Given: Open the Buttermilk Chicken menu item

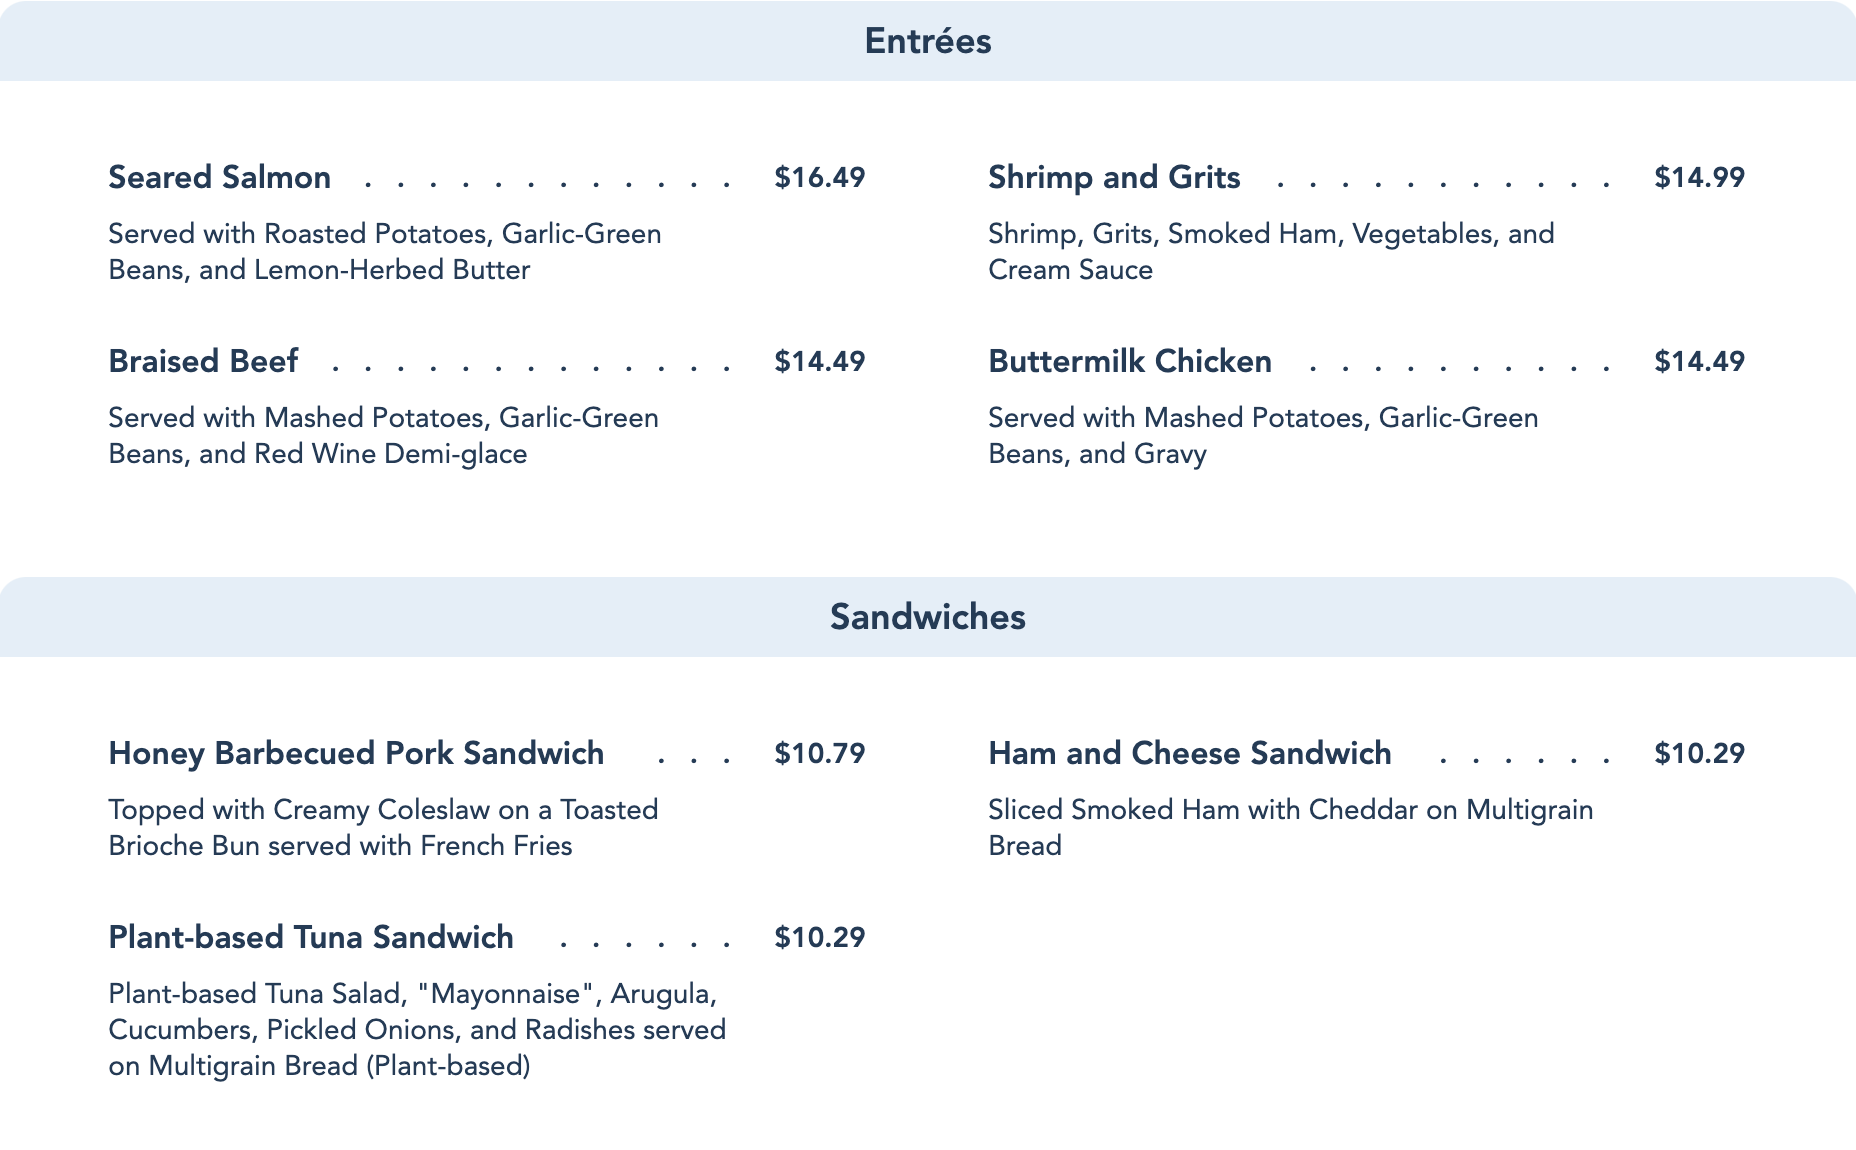Looking at the screenshot, I should click(x=1130, y=361).
